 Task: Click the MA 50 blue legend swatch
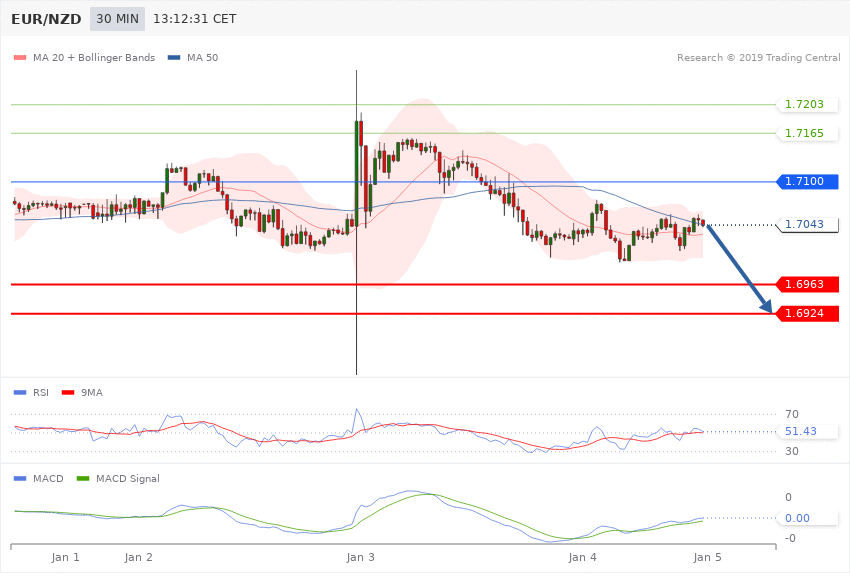pyautogui.click(x=174, y=57)
